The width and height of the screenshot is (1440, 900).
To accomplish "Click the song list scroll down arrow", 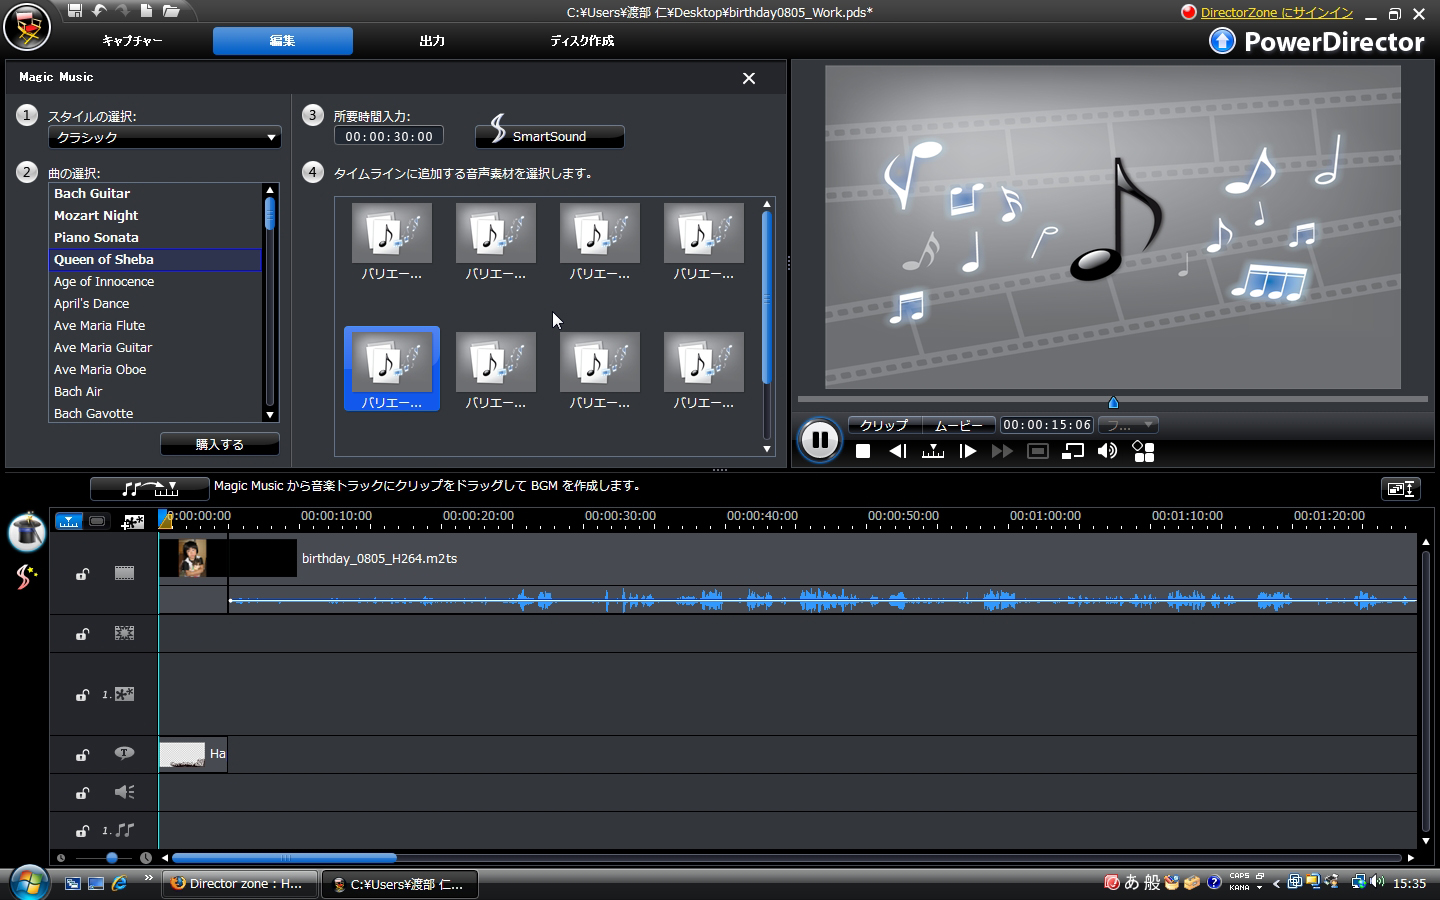I will coord(270,415).
